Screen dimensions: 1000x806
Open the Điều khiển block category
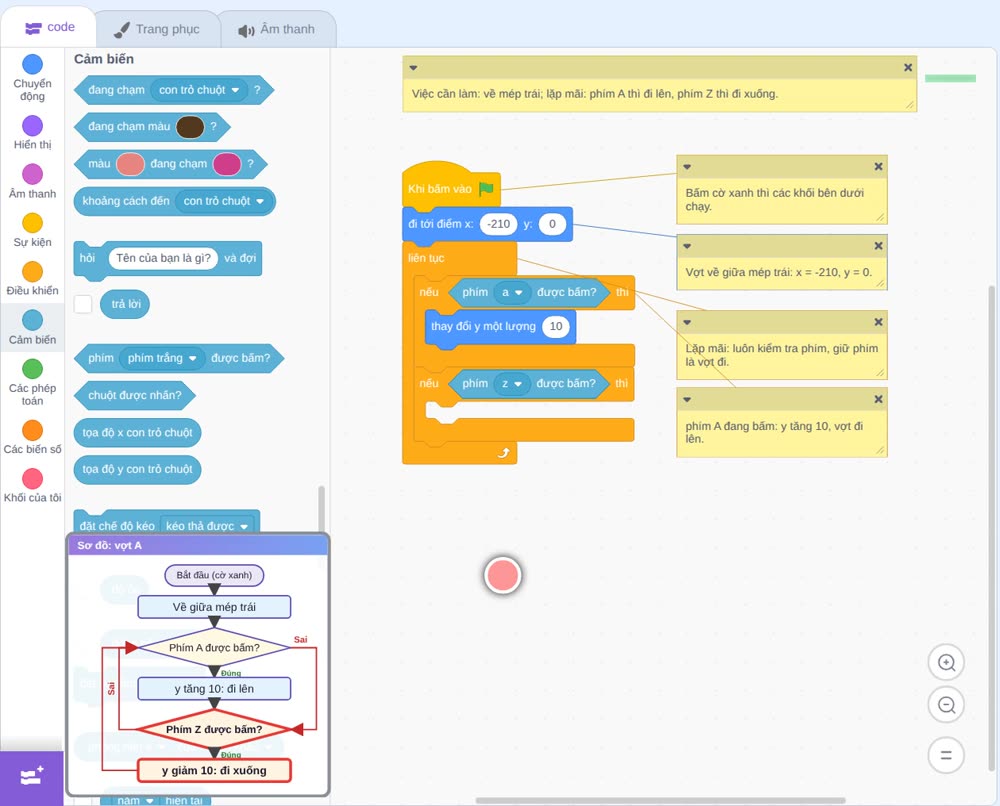click(32, 279)
